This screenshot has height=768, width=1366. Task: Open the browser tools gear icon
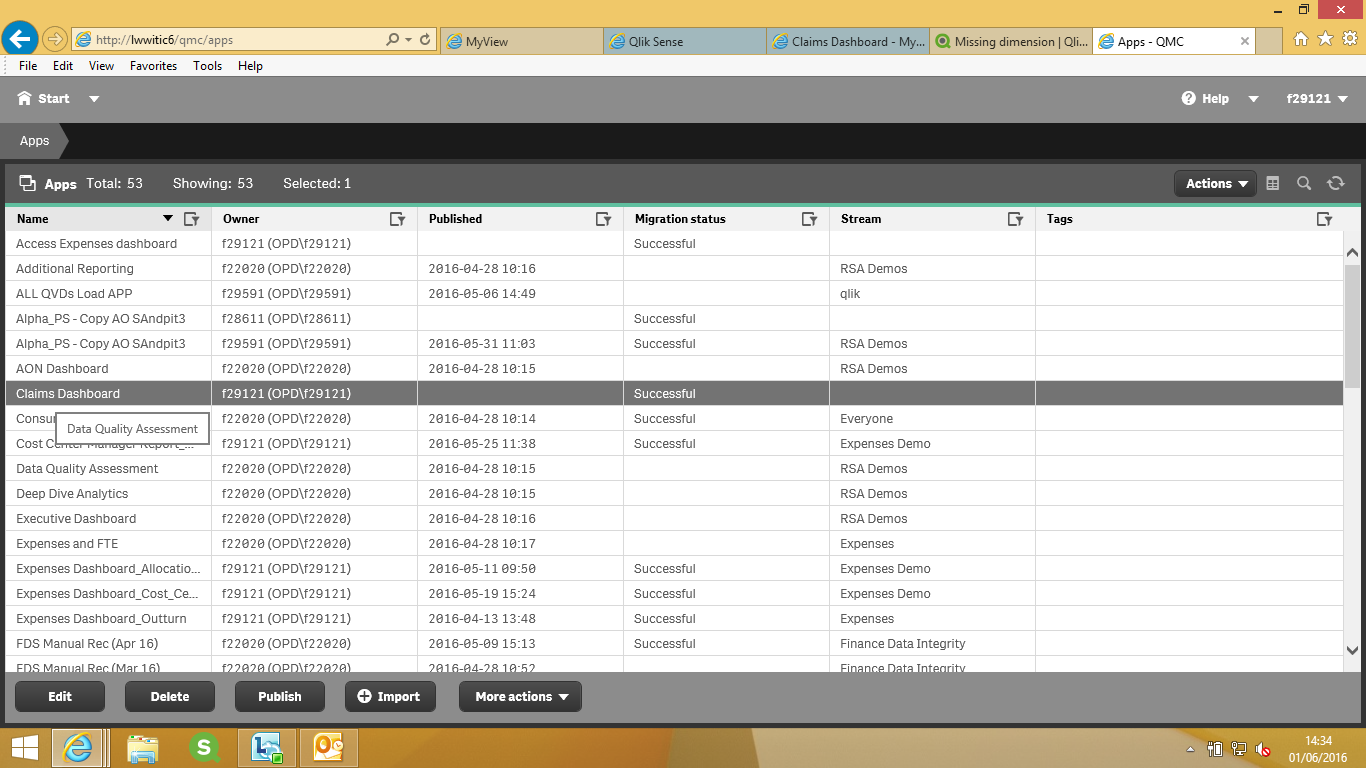pyautogui.click(x=1349, y=39)
